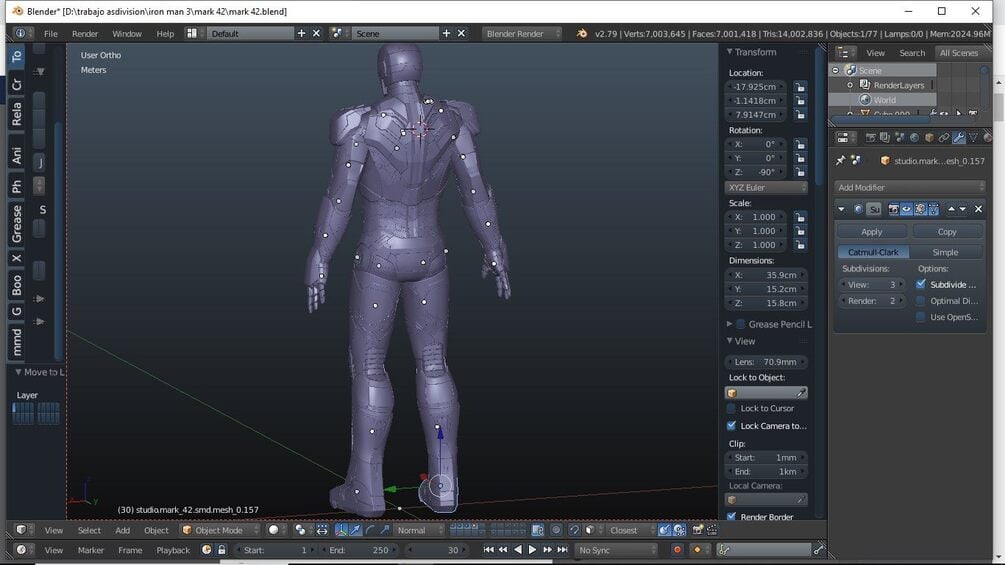
Task: Click the OpenGL render image icon
Action: pos(698,530)
